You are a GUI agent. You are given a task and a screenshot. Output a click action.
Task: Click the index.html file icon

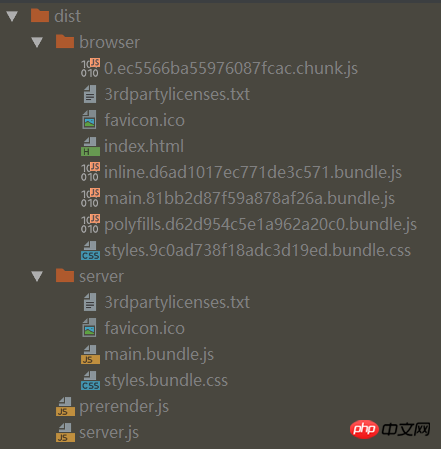point(90,146)
